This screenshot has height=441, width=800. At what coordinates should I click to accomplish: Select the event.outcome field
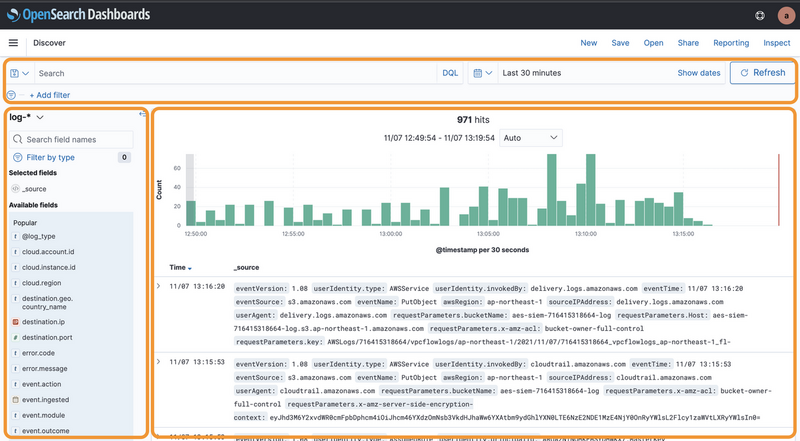tap(45, 431)
